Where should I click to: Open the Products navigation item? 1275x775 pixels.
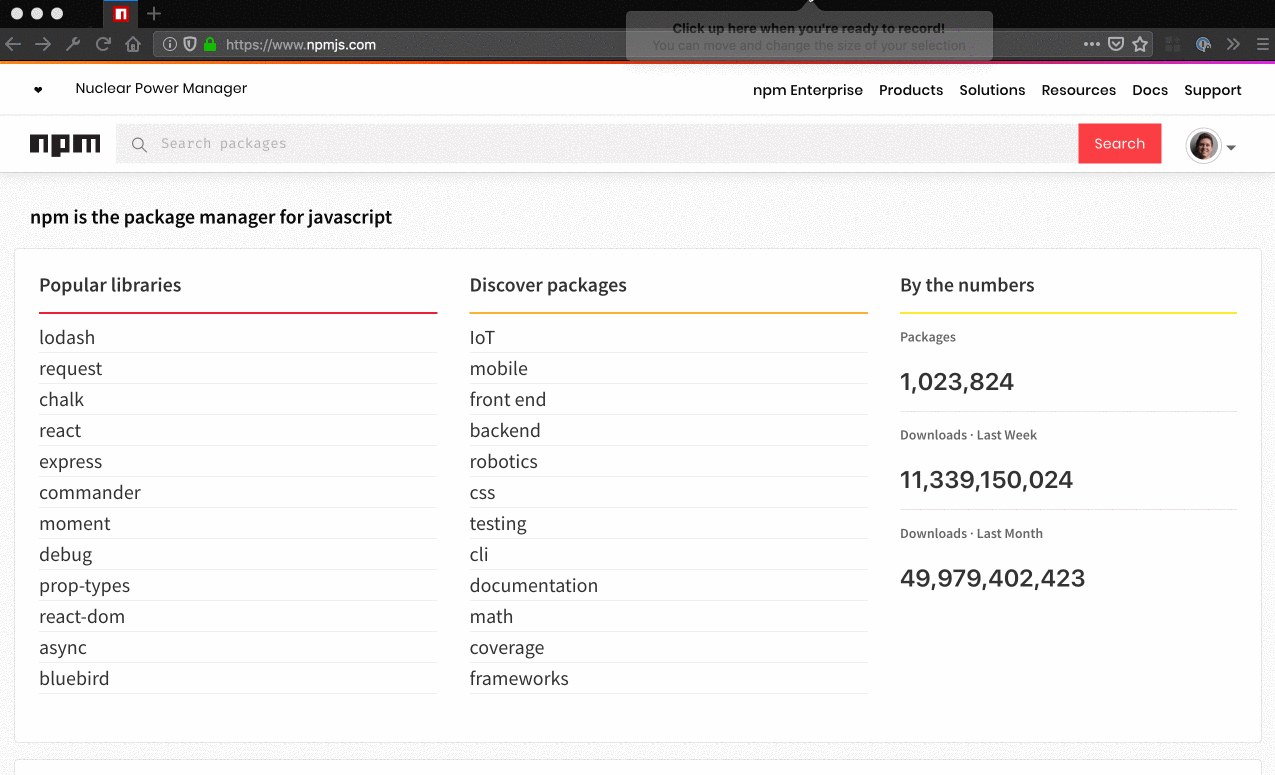point(911,90)
